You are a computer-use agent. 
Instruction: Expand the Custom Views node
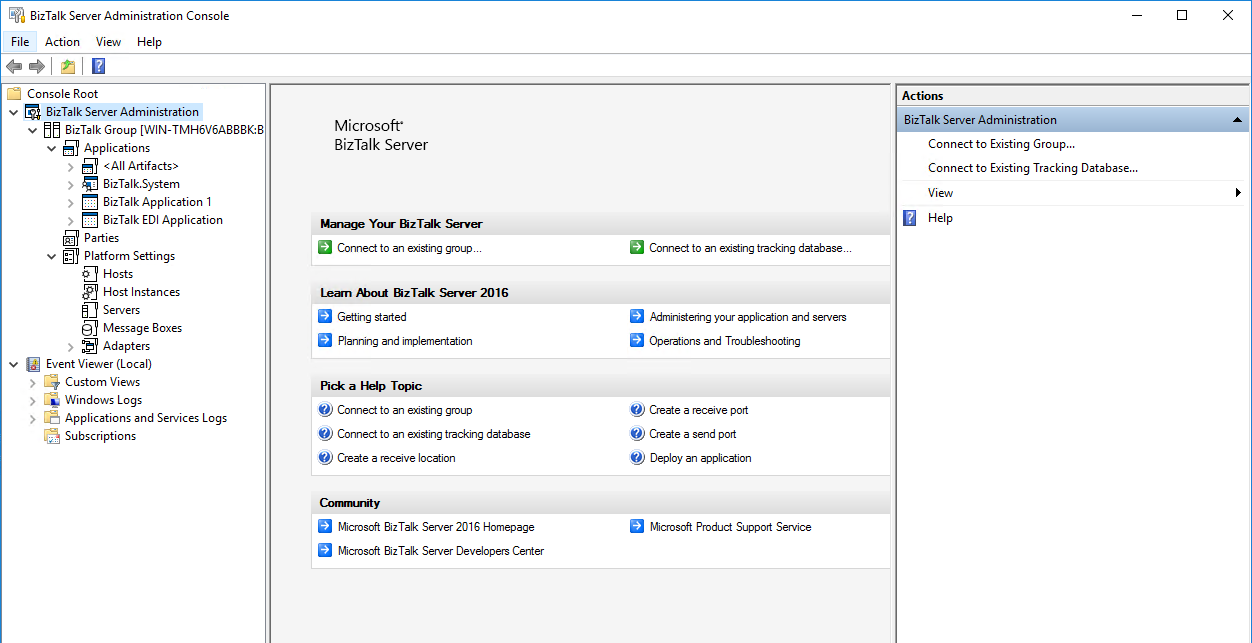(x=33, y=382)
